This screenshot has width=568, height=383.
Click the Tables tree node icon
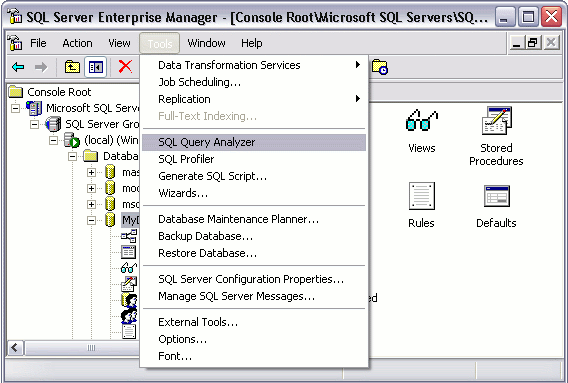[129, 252]
